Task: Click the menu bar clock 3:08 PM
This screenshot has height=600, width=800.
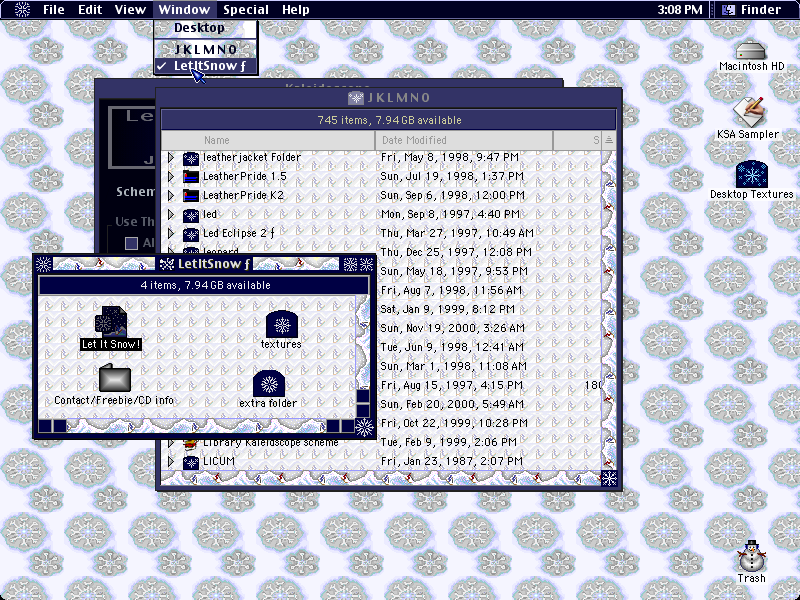Action: [x=680, y=9]
